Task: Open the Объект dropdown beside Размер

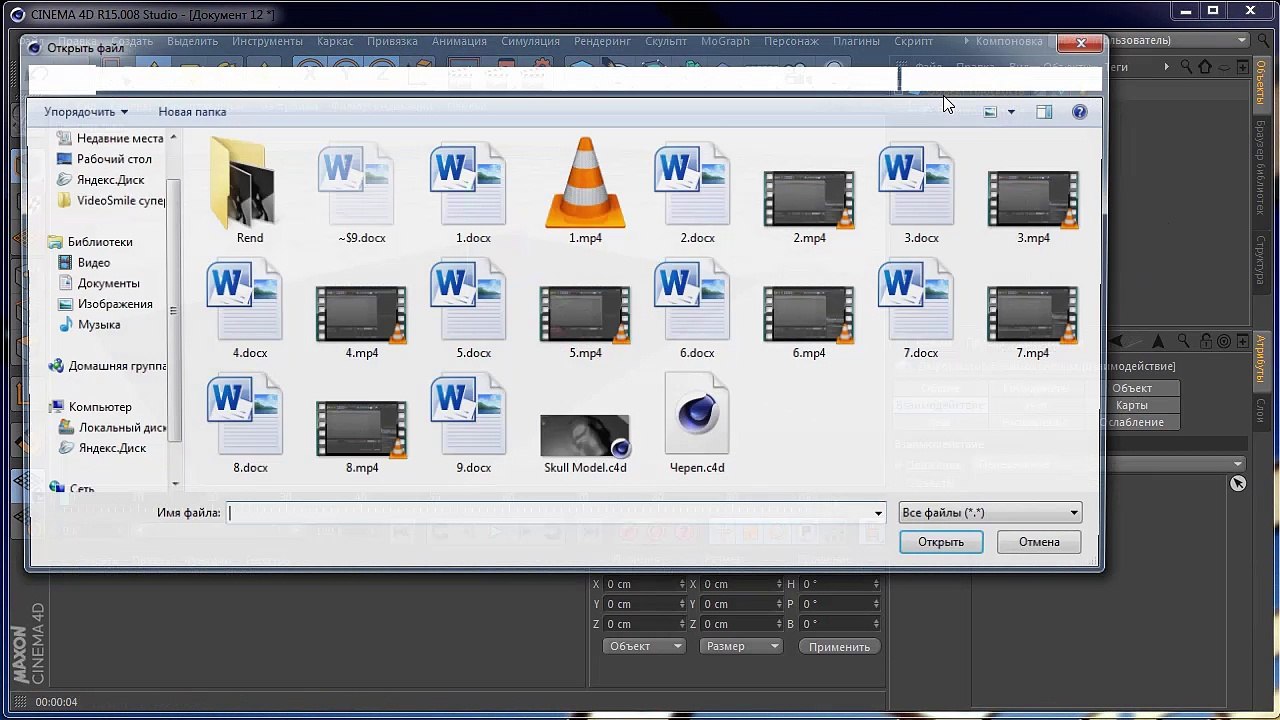Action: coord(645,646)
